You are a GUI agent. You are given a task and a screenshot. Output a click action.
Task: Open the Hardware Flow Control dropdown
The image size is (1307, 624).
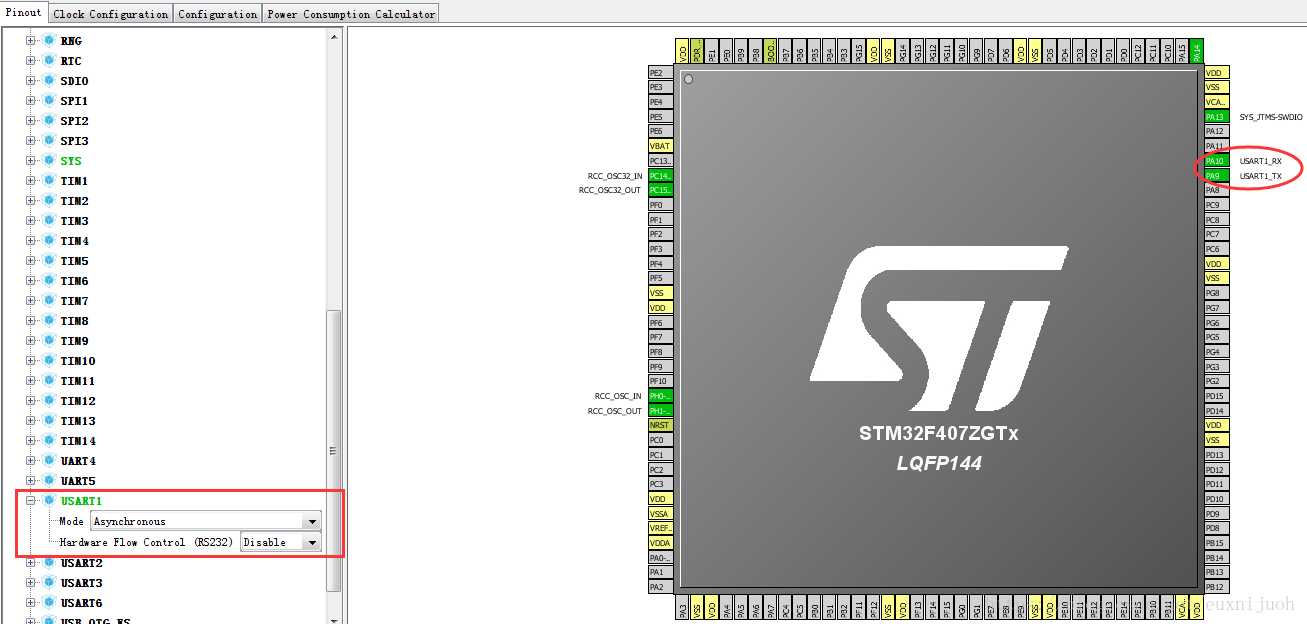click(313, 542)
